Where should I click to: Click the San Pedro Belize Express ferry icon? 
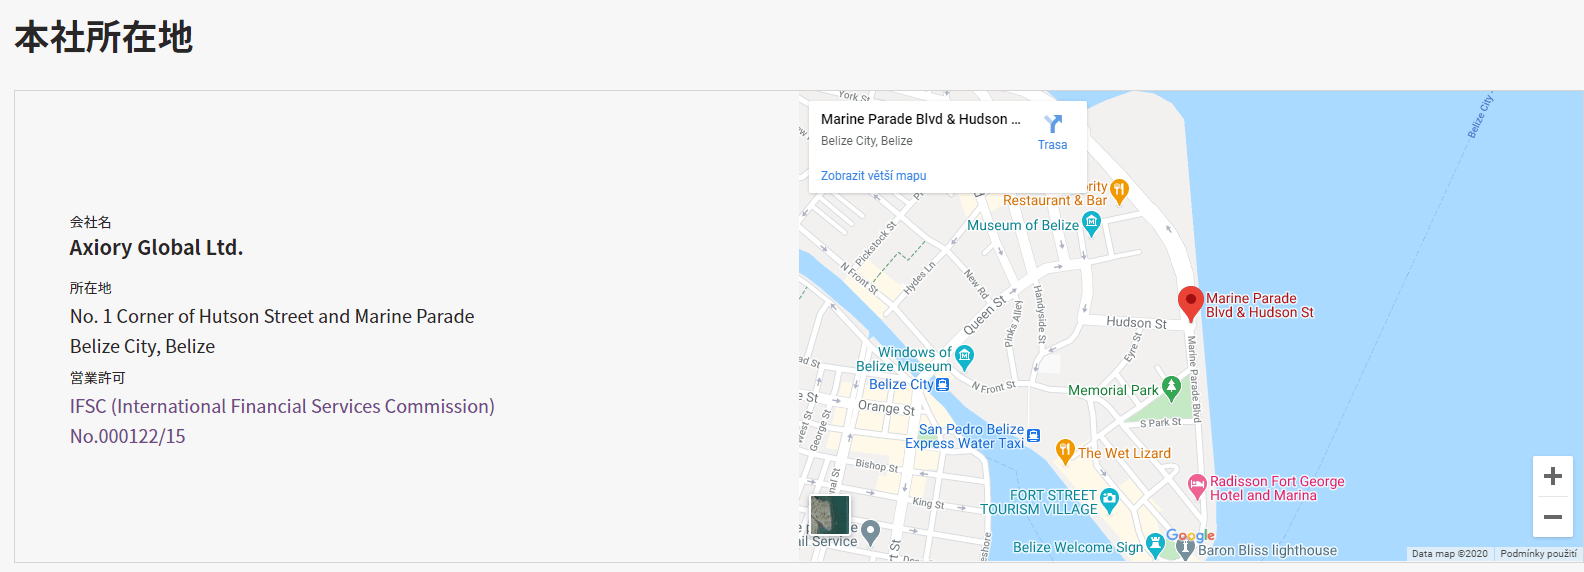pyautogui.click(x=1034, y=436)
